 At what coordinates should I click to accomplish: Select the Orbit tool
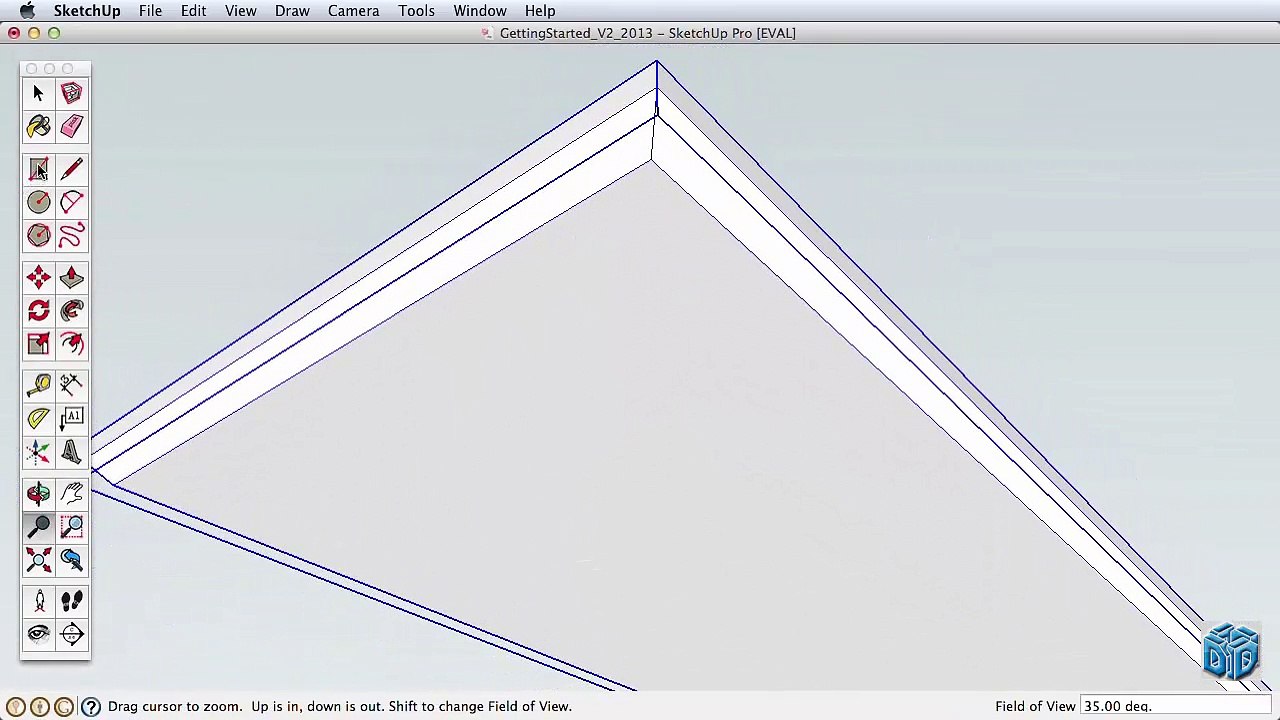(x=38, y=493)
